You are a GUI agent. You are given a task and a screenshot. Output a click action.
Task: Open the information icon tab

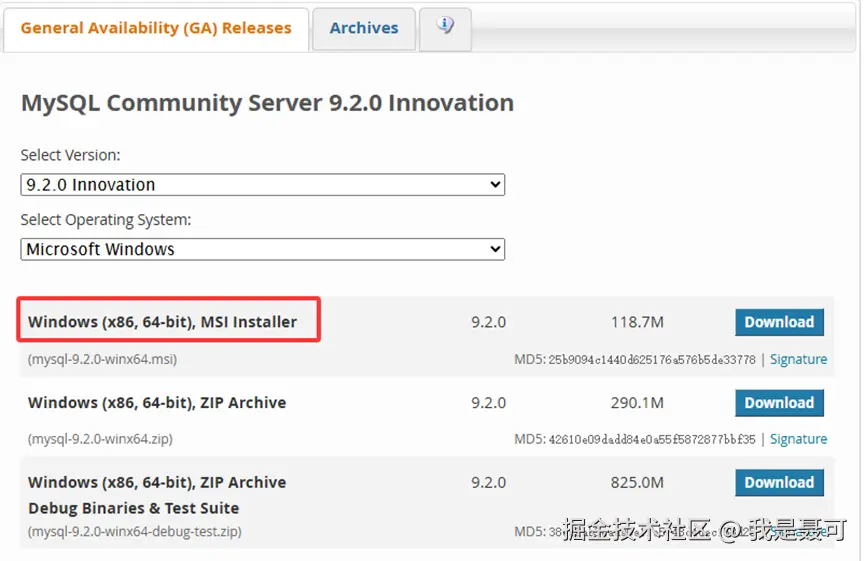click(445, 29)
